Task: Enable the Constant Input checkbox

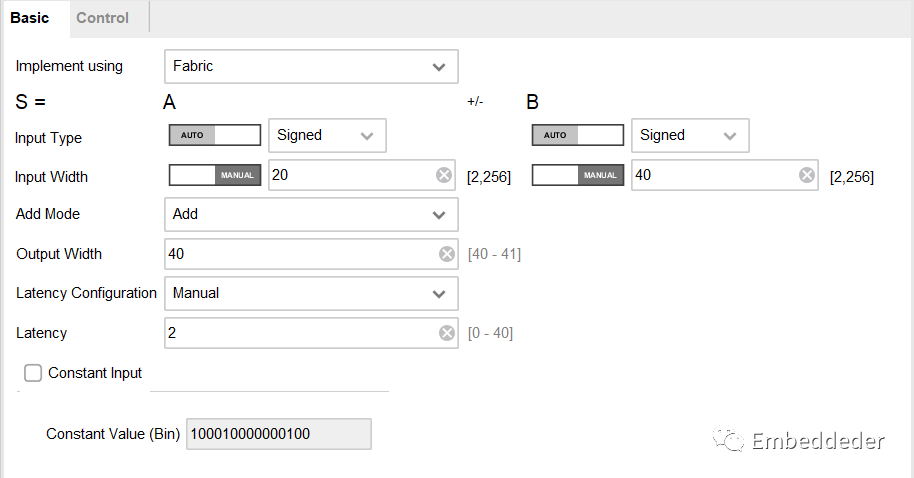Action: [x=34, y=373]
